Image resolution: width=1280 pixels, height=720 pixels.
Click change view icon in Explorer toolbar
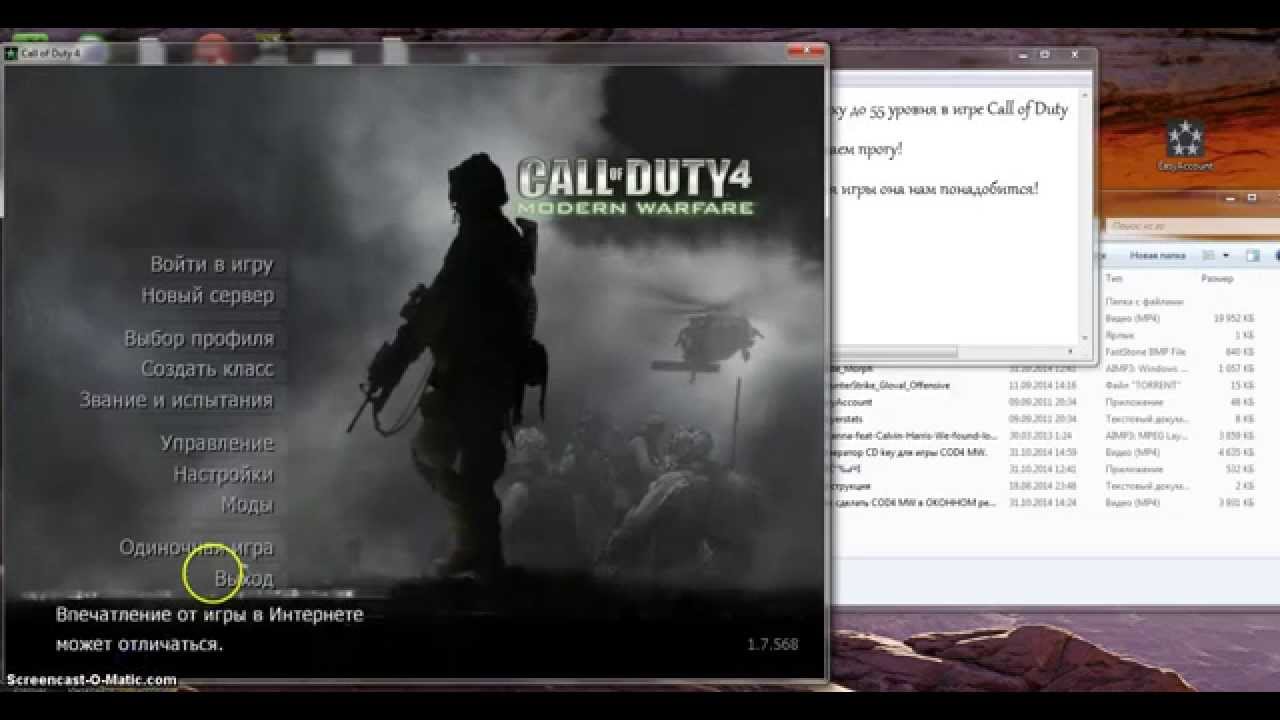click(x=1209, y=256)
